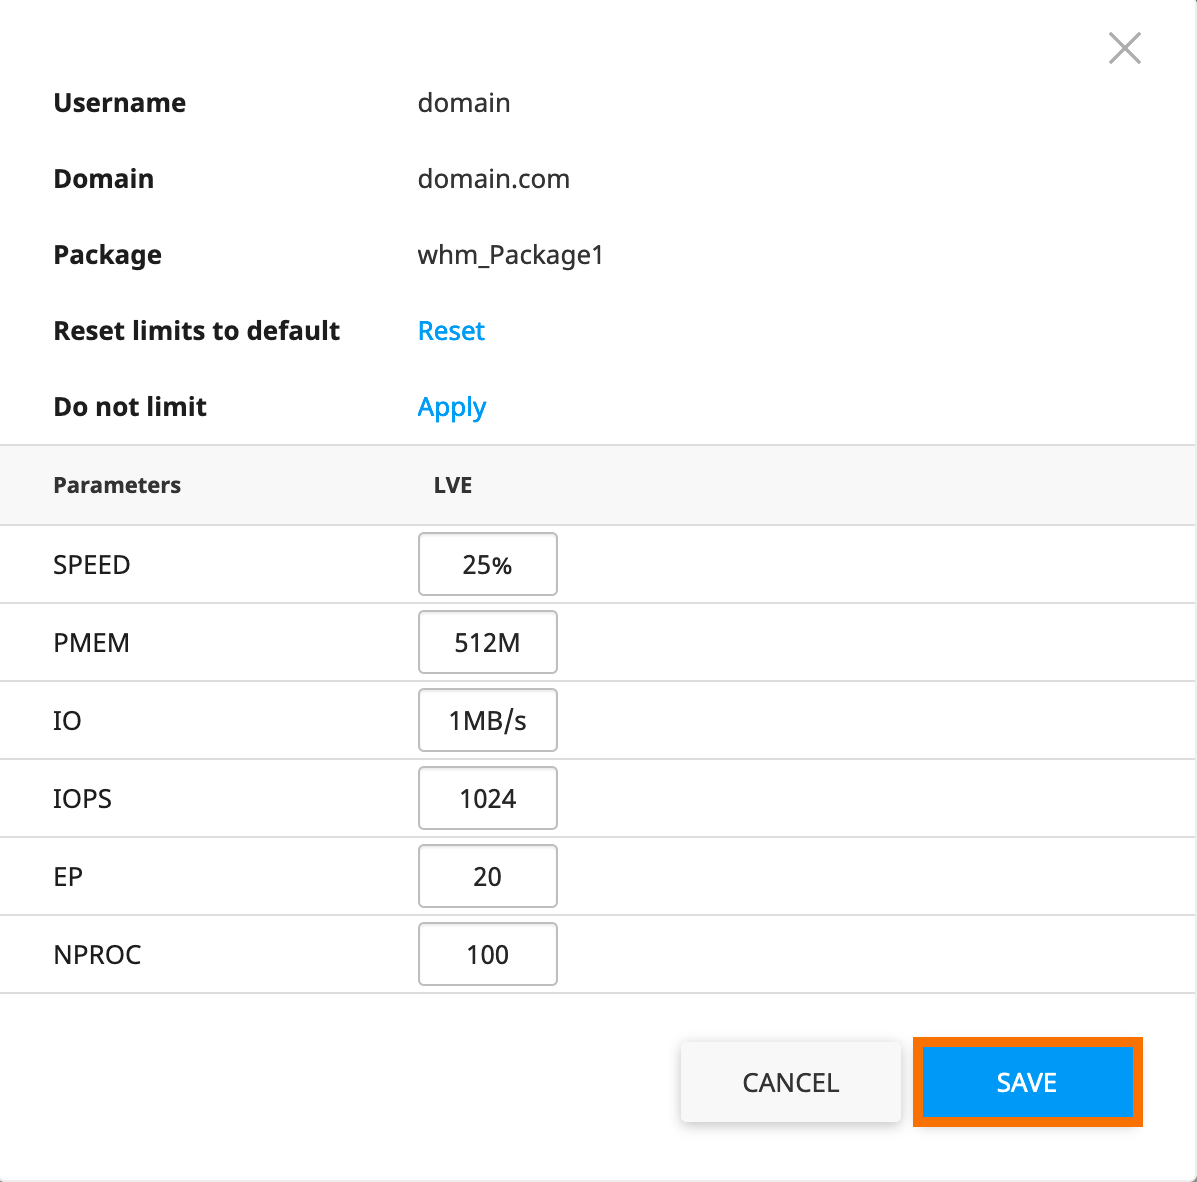Image resolution: width=1197 pixels, height=1182 pixels.
Task: Select the IOPS field showing 1024
Action: pyautogui.click(x=487, y=799)
